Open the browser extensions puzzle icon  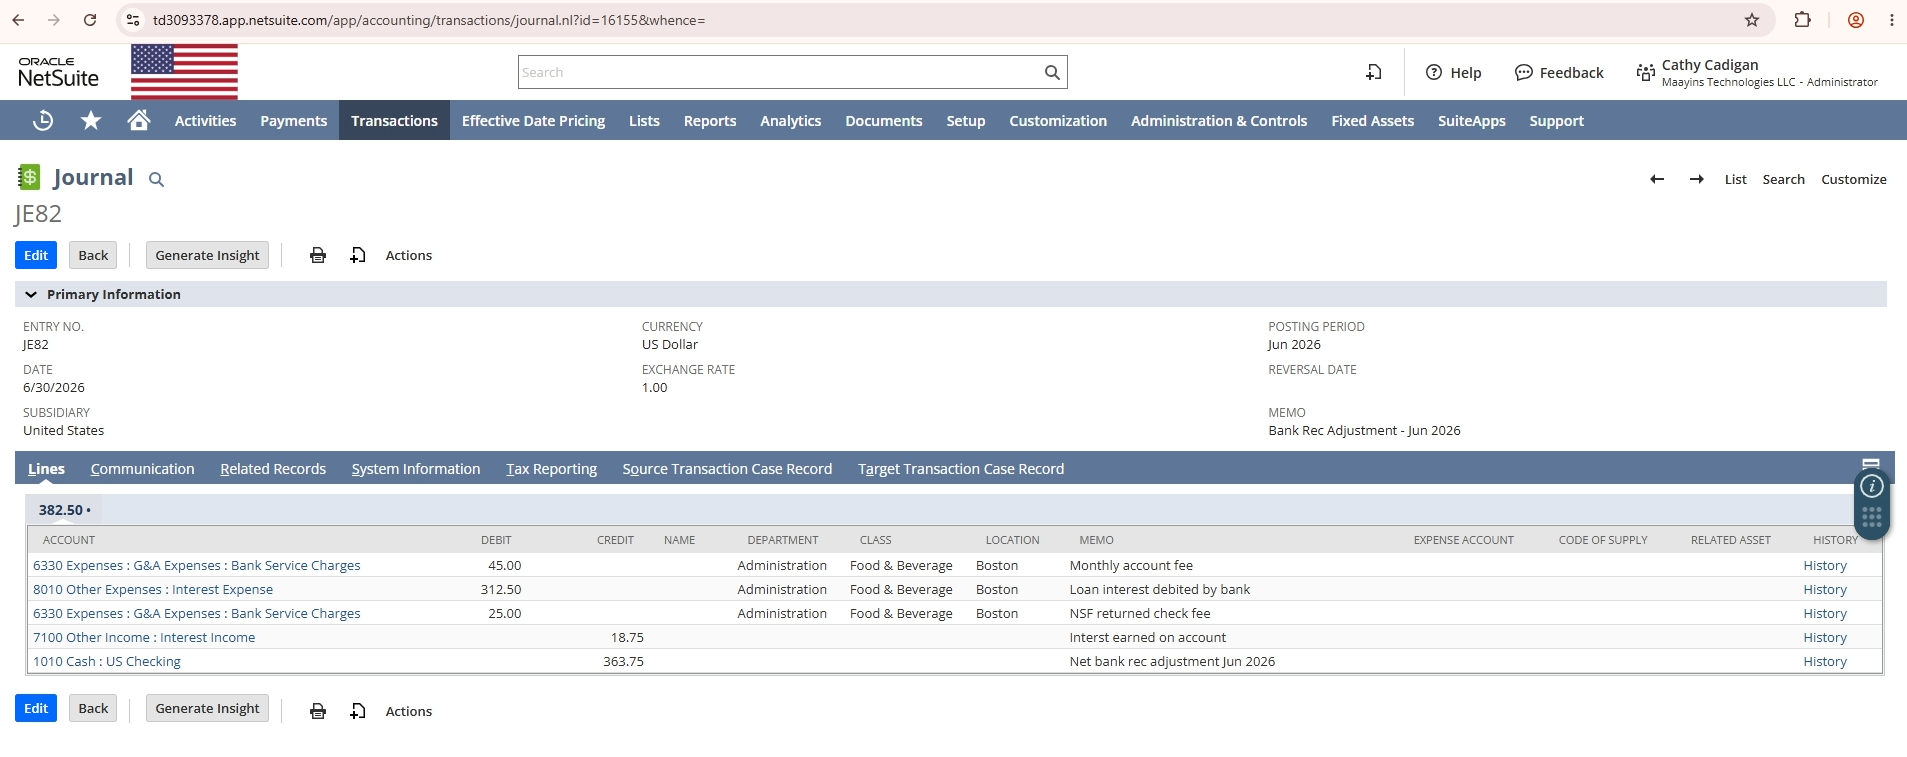pos(1803,20)
